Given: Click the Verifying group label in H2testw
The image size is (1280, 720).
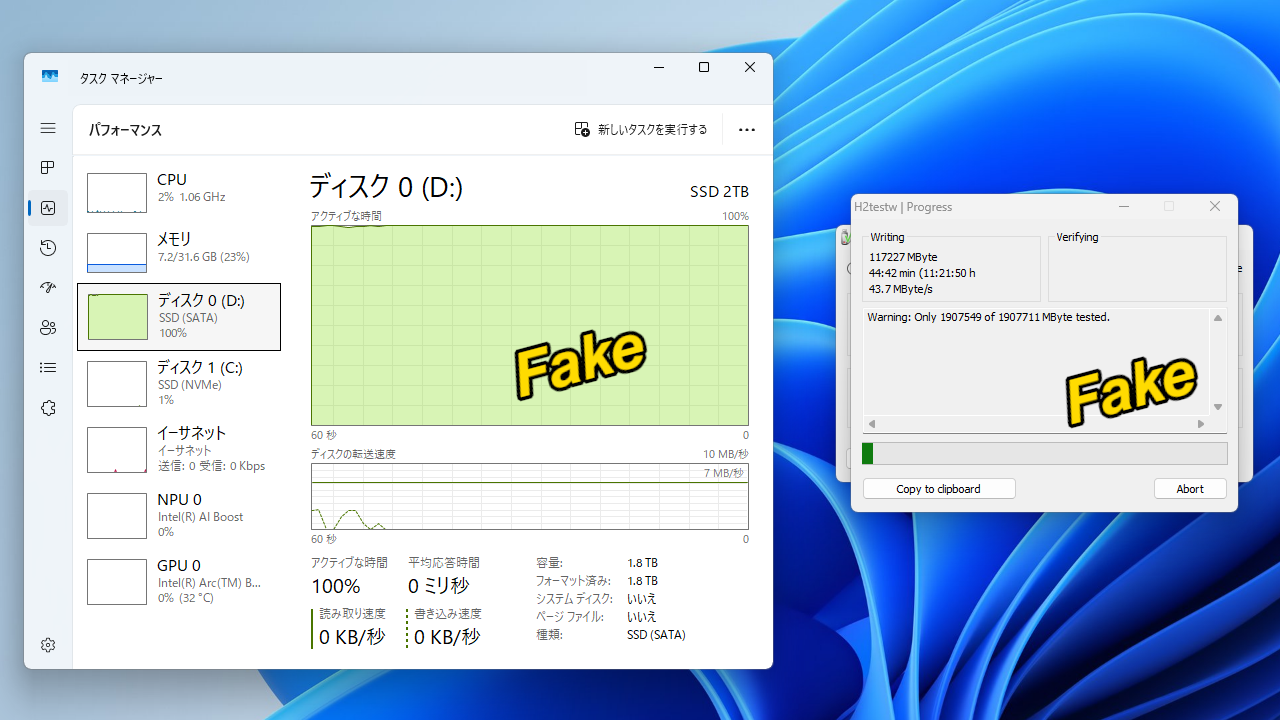Looking at the screenshot, I should tap(1077, 237).
